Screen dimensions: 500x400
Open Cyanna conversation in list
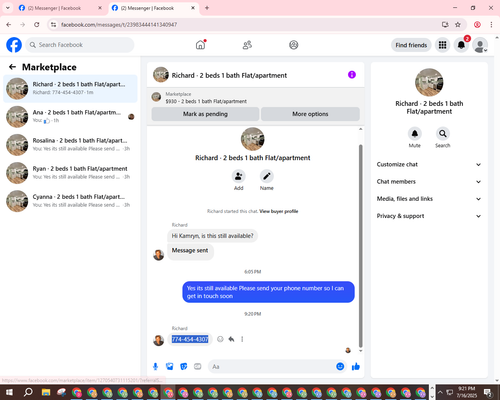70,201
